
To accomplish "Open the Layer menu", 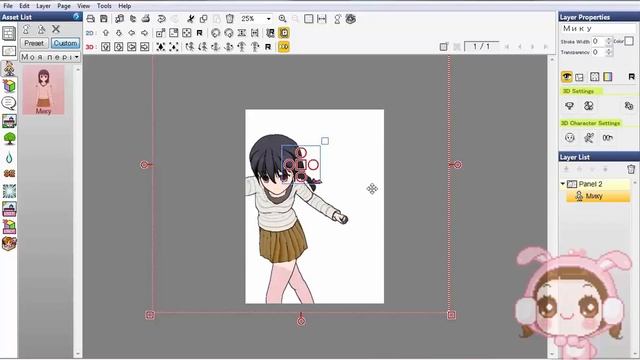I will [43, 6].
